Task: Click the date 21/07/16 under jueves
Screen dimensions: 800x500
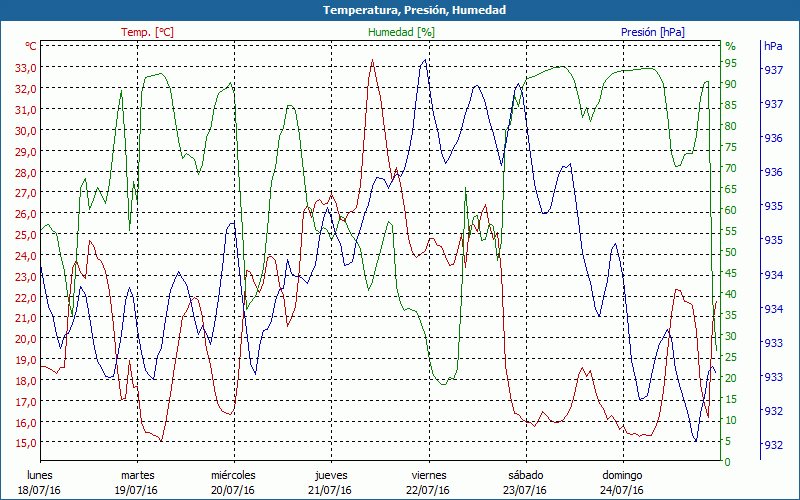Action: pyautogui.click(x=331, y=490)
